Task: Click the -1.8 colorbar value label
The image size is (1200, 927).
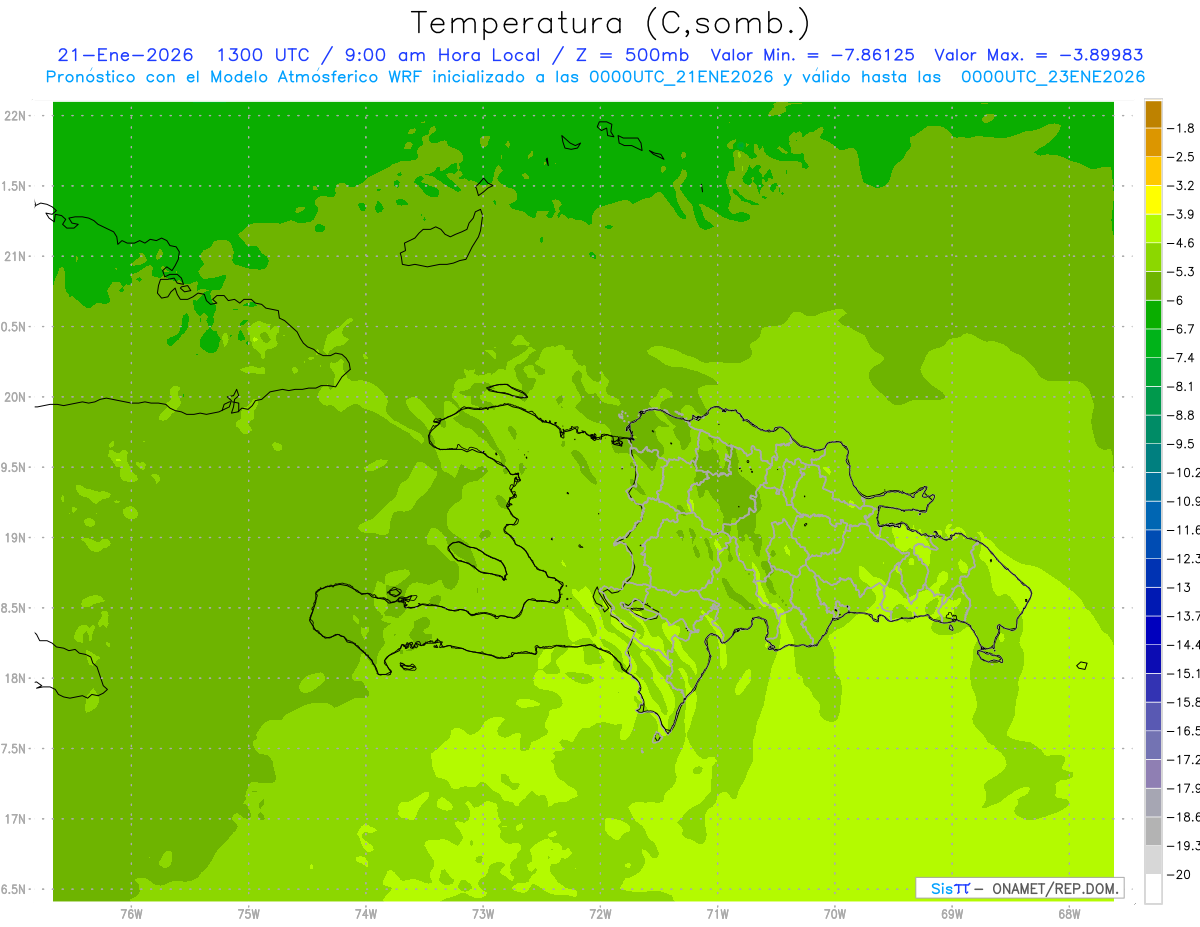Action: click(x=1181, y=128)
